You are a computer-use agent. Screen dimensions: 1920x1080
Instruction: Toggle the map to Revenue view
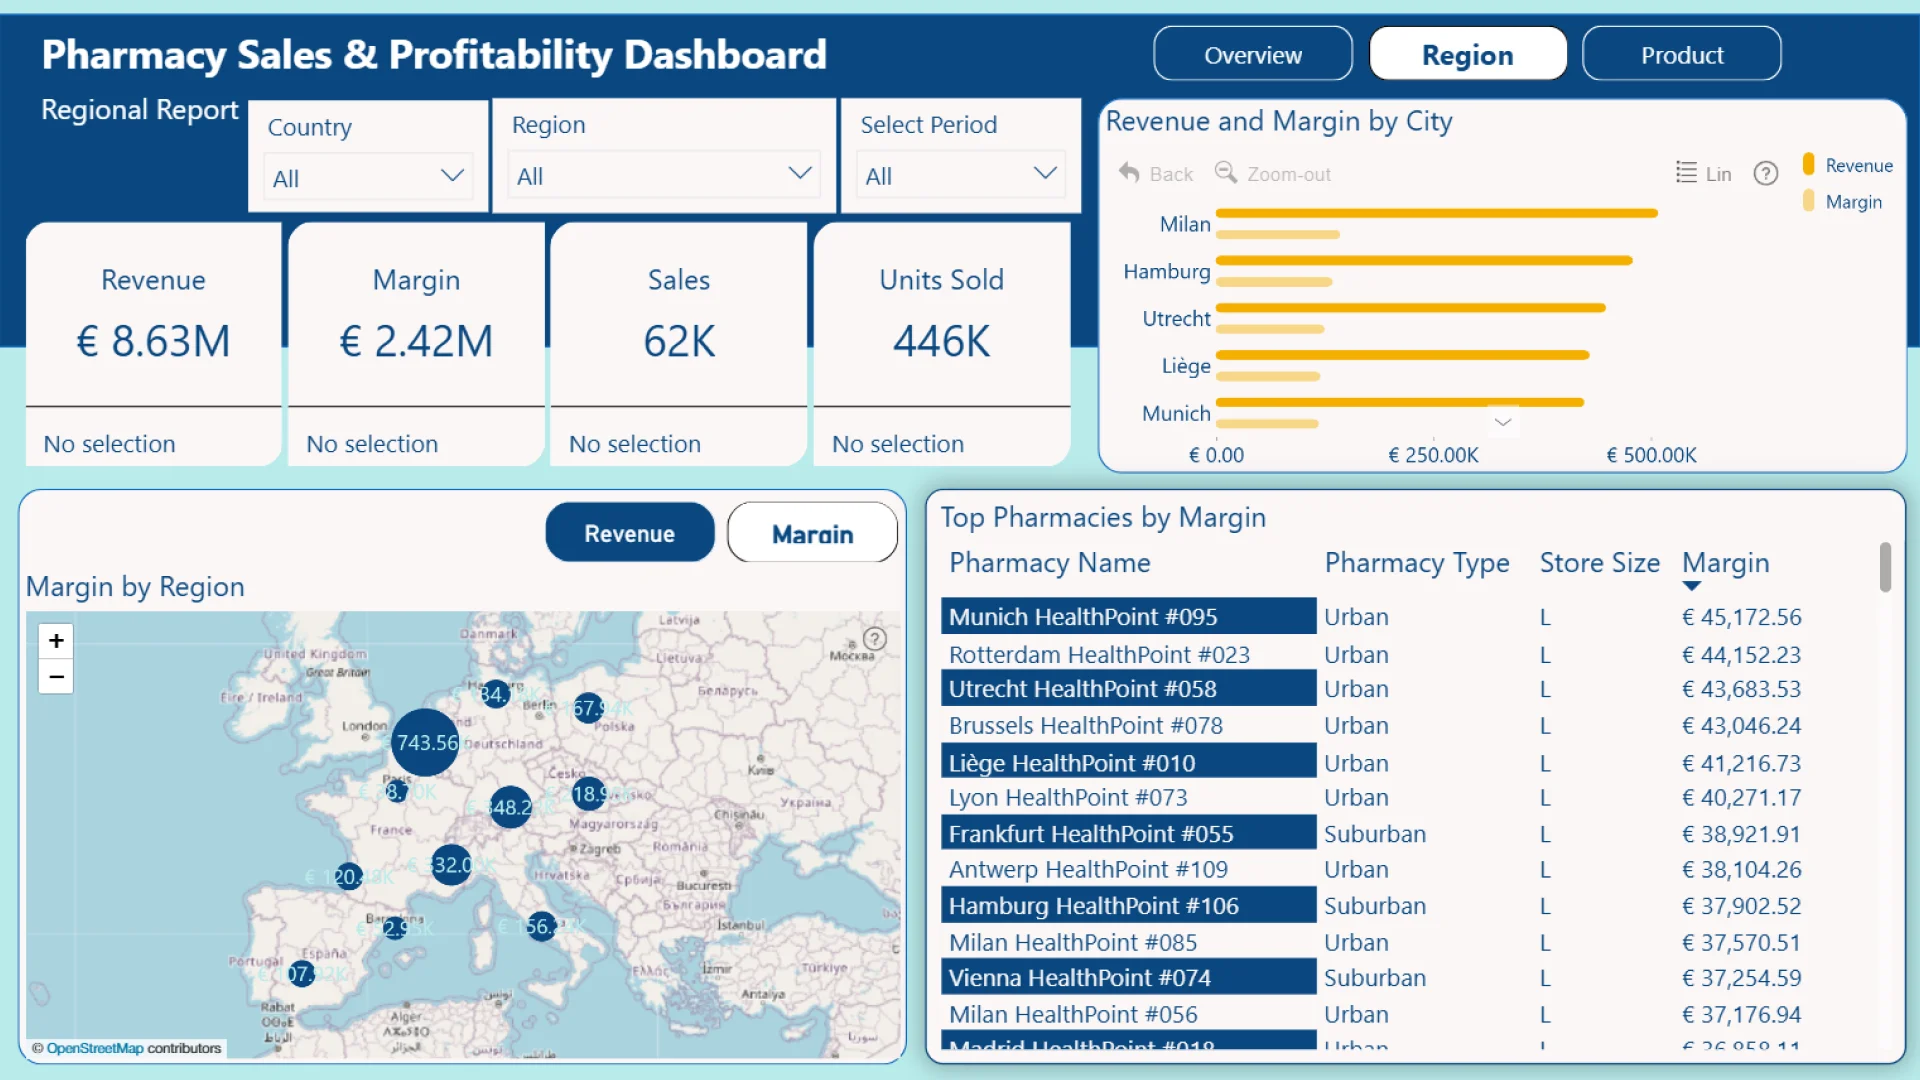coord(629,533)
